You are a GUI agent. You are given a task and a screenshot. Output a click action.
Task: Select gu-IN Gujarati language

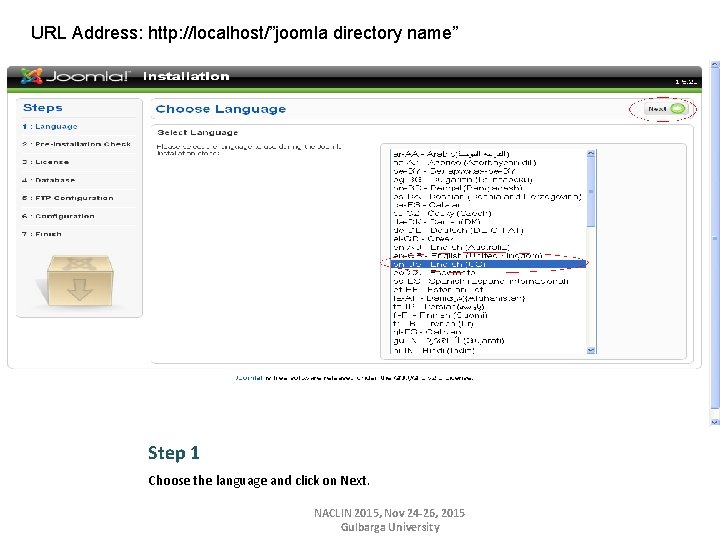[x=449, y=341]
